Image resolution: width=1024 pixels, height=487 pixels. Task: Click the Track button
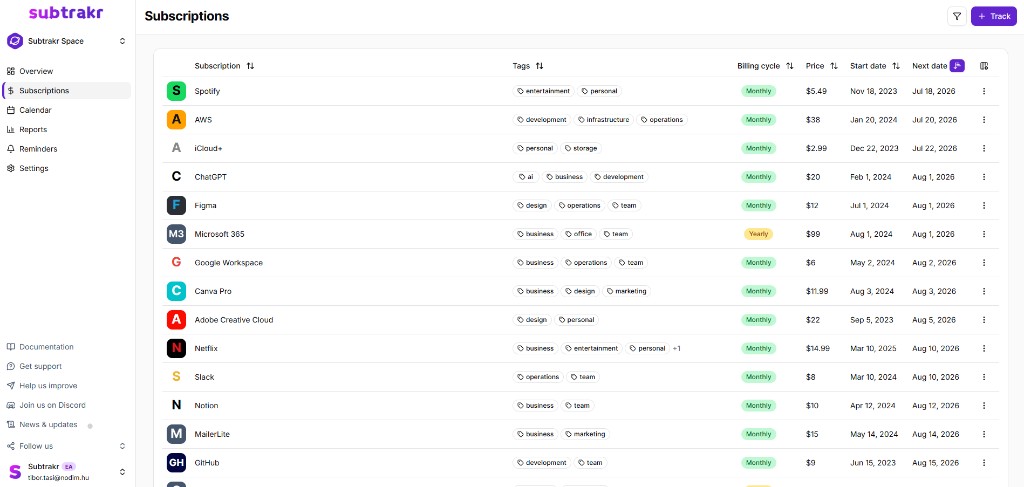pyautogui.click(x=993, y=16)
